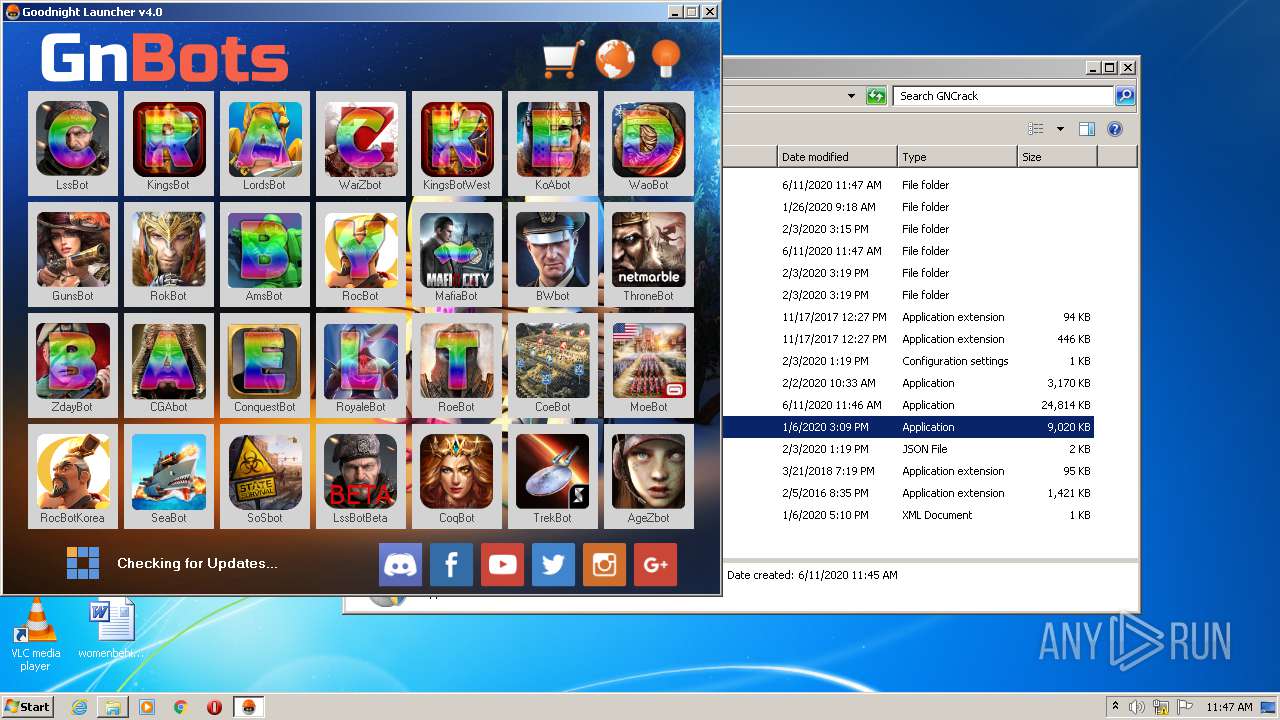Select the 24,814 KB Application row
This screenshot has height=720, width=1280.
coord(908,405)
